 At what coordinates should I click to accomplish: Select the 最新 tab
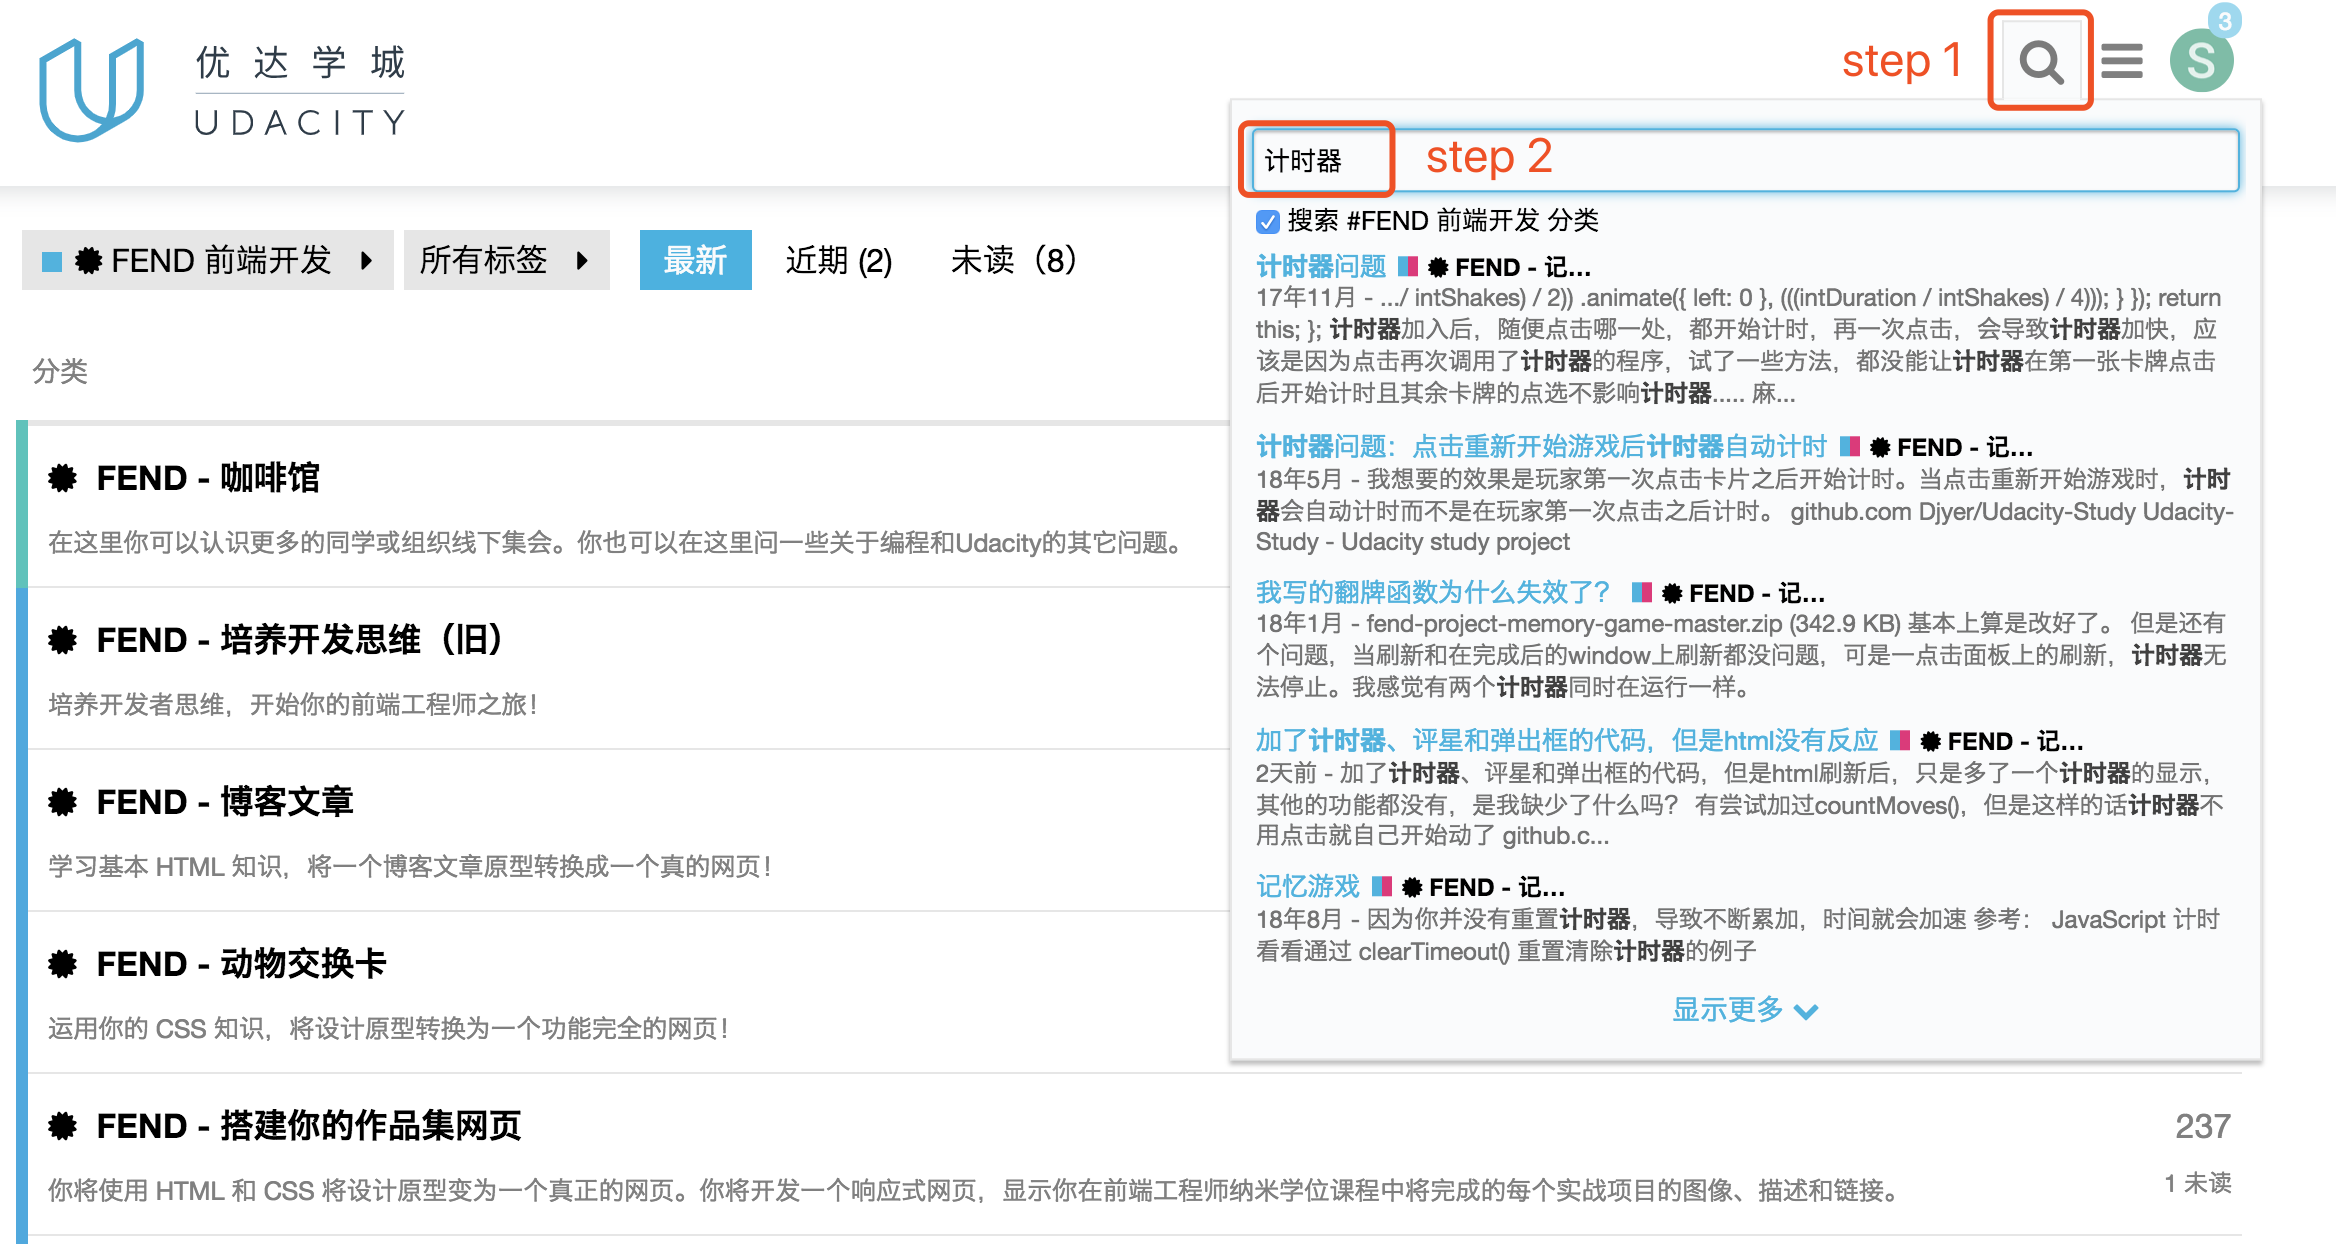pos(695,261)
